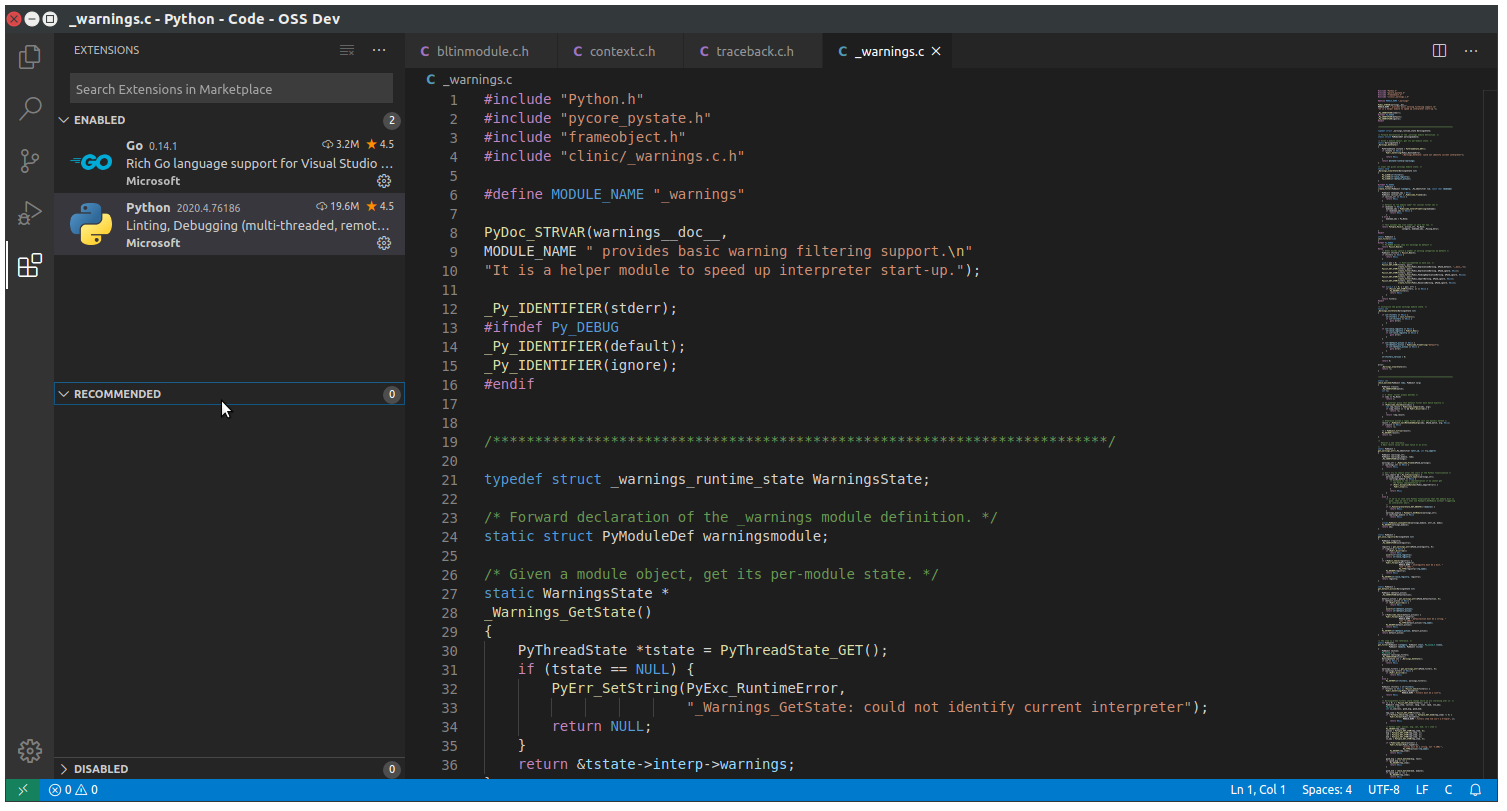Click Ln 1, Col 1 in status bar
Screen dimensions: 1507x811
pyautogui.click(x=1258, y=790)
